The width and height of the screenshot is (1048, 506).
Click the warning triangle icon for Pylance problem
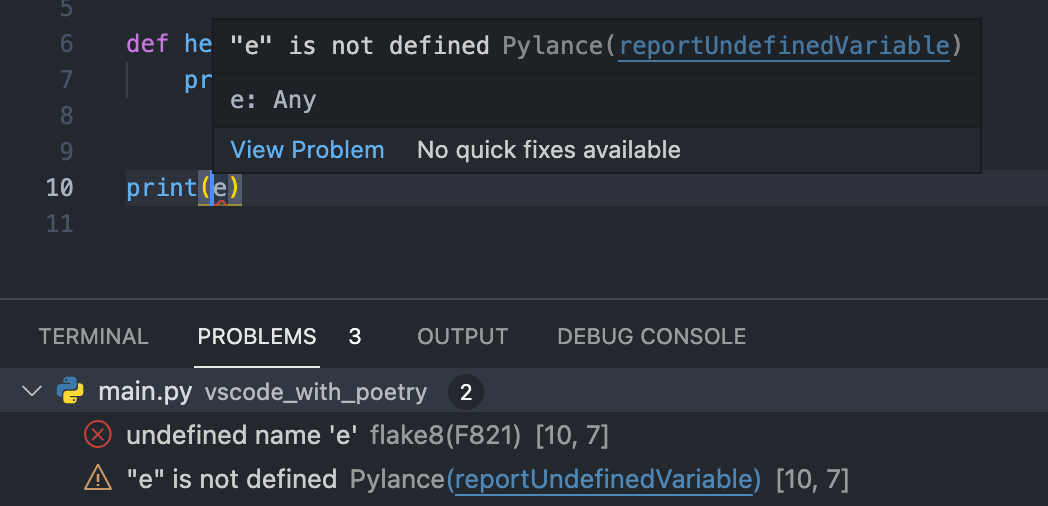click(x=98, y=478)
